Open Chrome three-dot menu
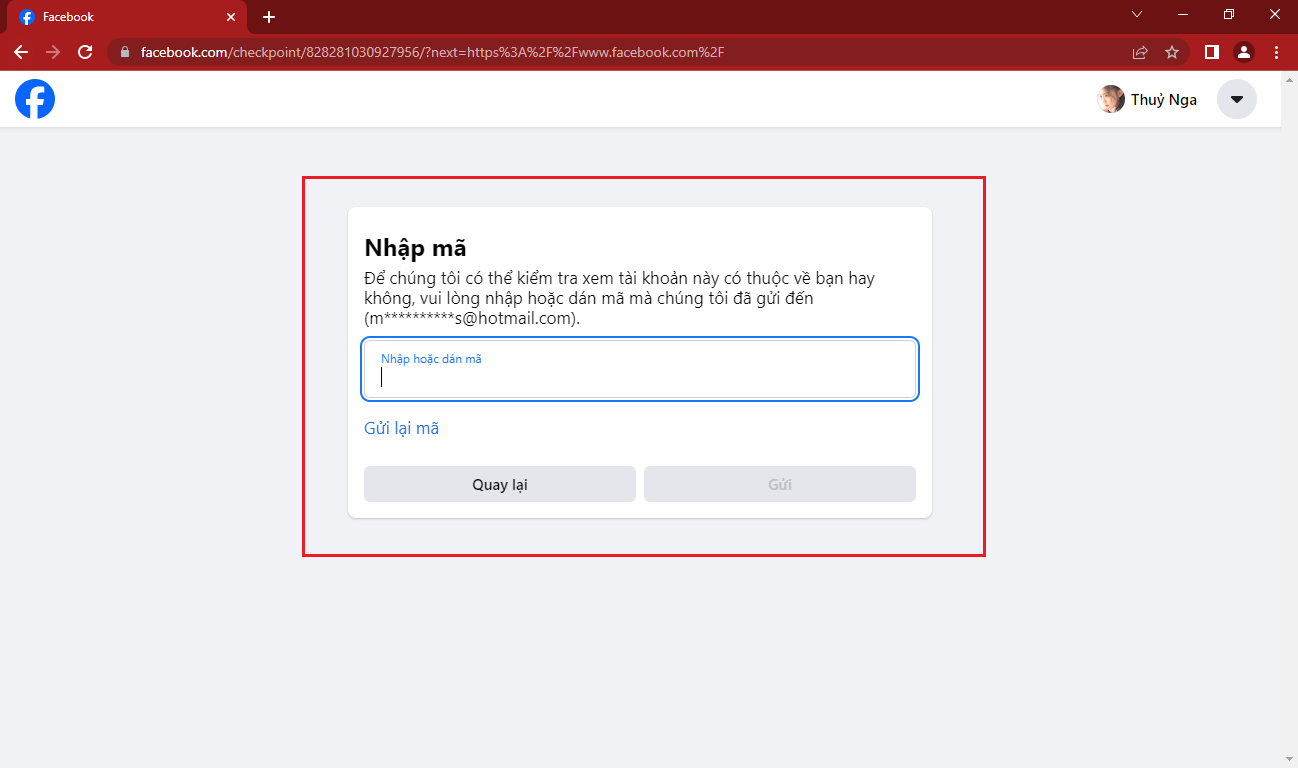Viewport: 1298px width, 768px height. coord(1276,52)
